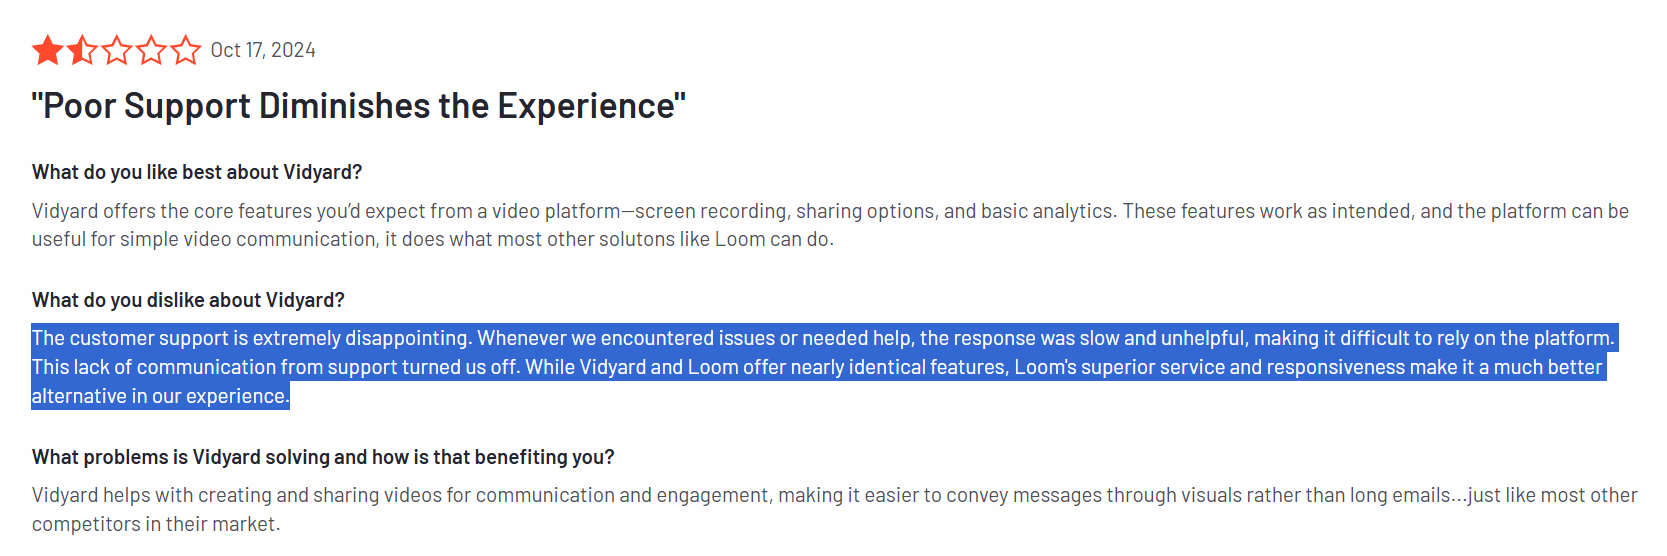1667x556 pixels.
Task: Click heading "What problems is Vidyard solving"
Action: click(x=323, y=457)
